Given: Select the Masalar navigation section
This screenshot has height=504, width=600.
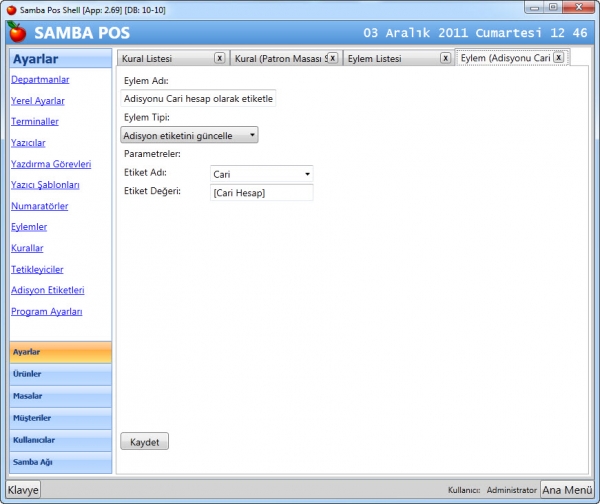Looking at the screenshot, I should point(61,396).
